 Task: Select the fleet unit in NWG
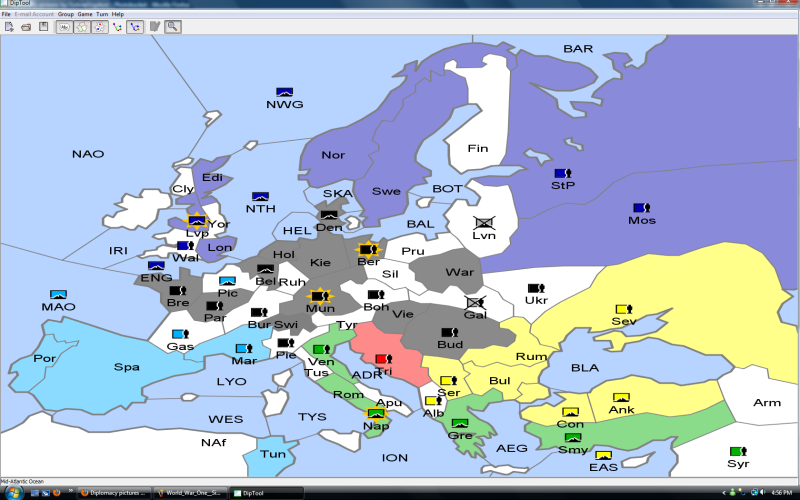285,92
